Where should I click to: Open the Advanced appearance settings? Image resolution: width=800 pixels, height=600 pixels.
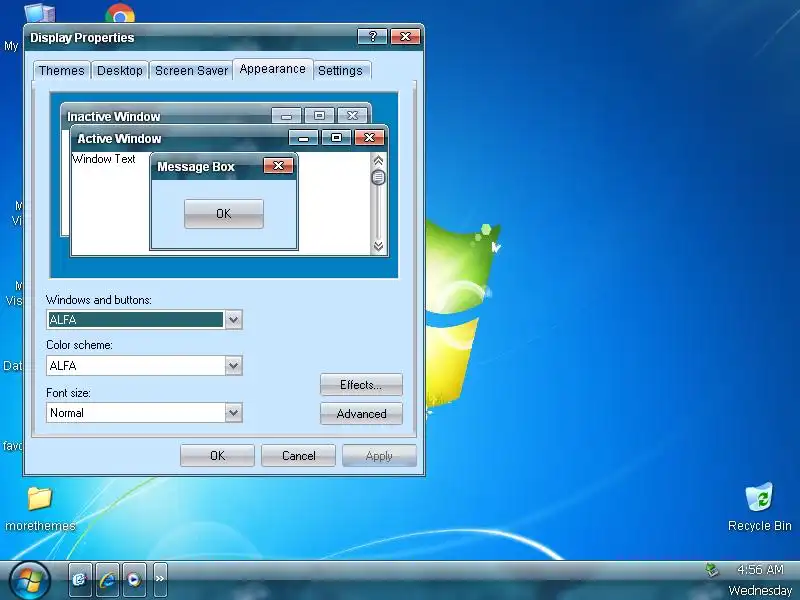click(x=361, y=414)
